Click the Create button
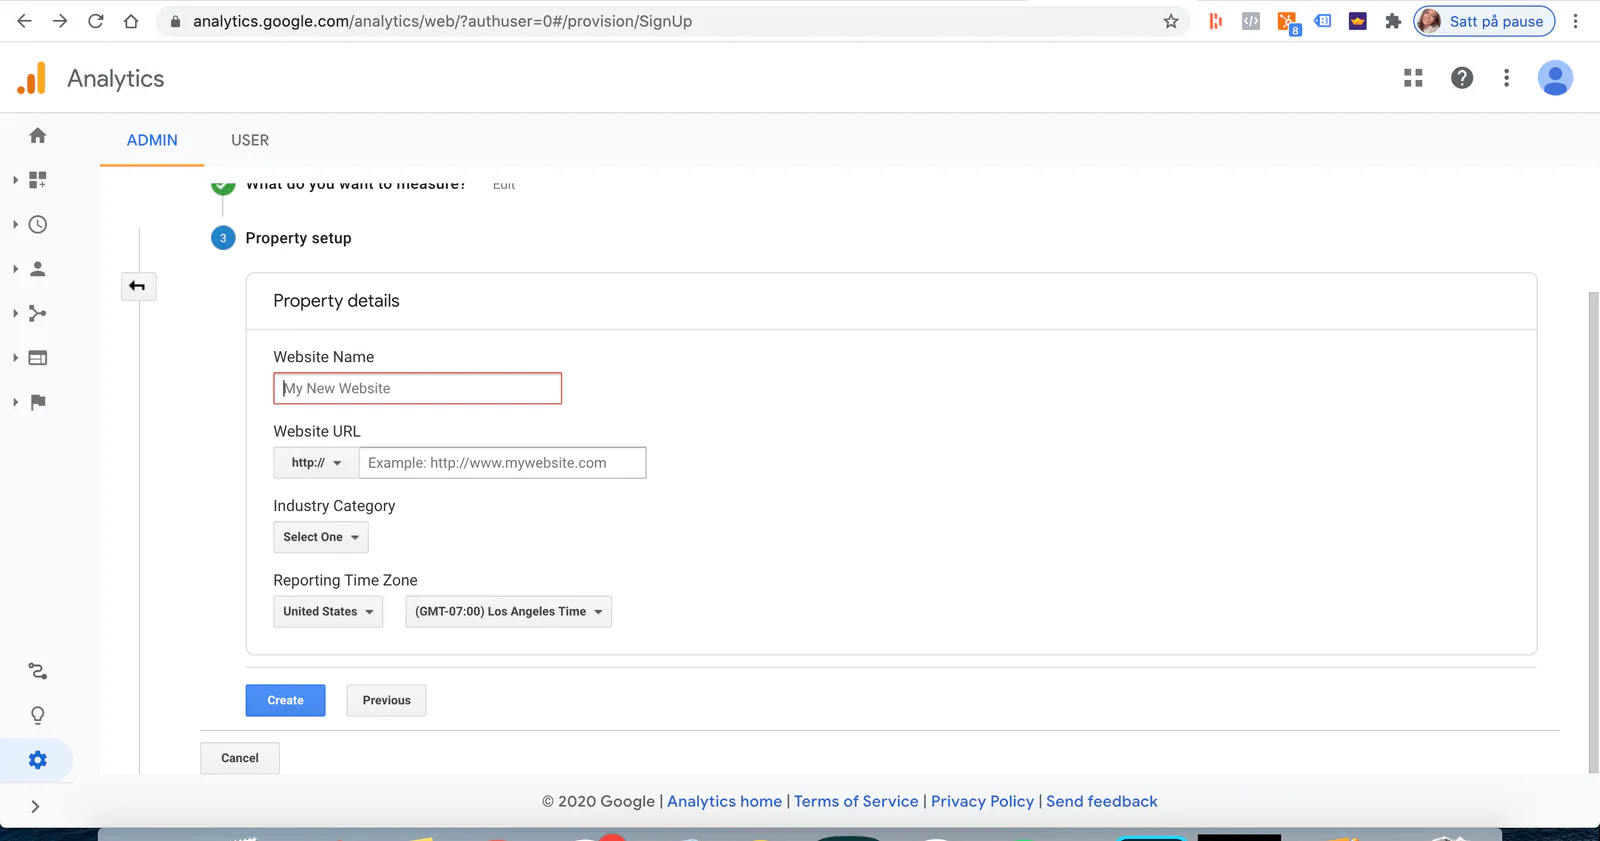Viewport: 1600px width, 841px height. tap(286, 701)
